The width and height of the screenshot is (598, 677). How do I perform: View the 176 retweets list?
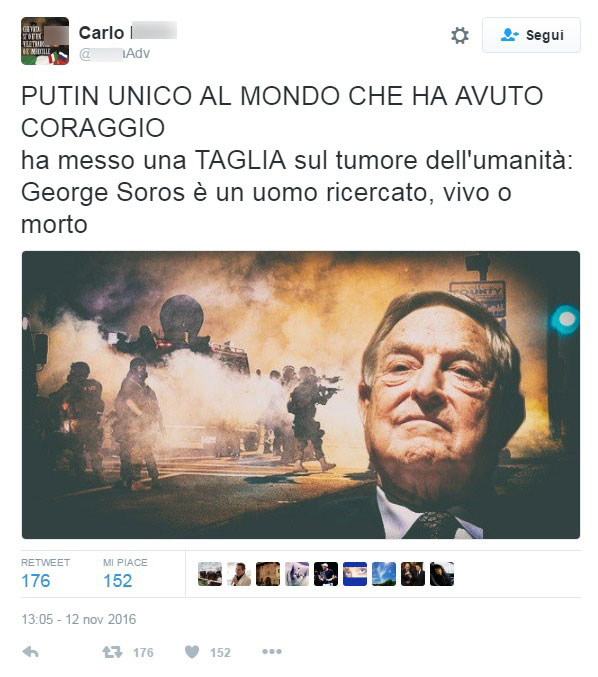(45, 574)
